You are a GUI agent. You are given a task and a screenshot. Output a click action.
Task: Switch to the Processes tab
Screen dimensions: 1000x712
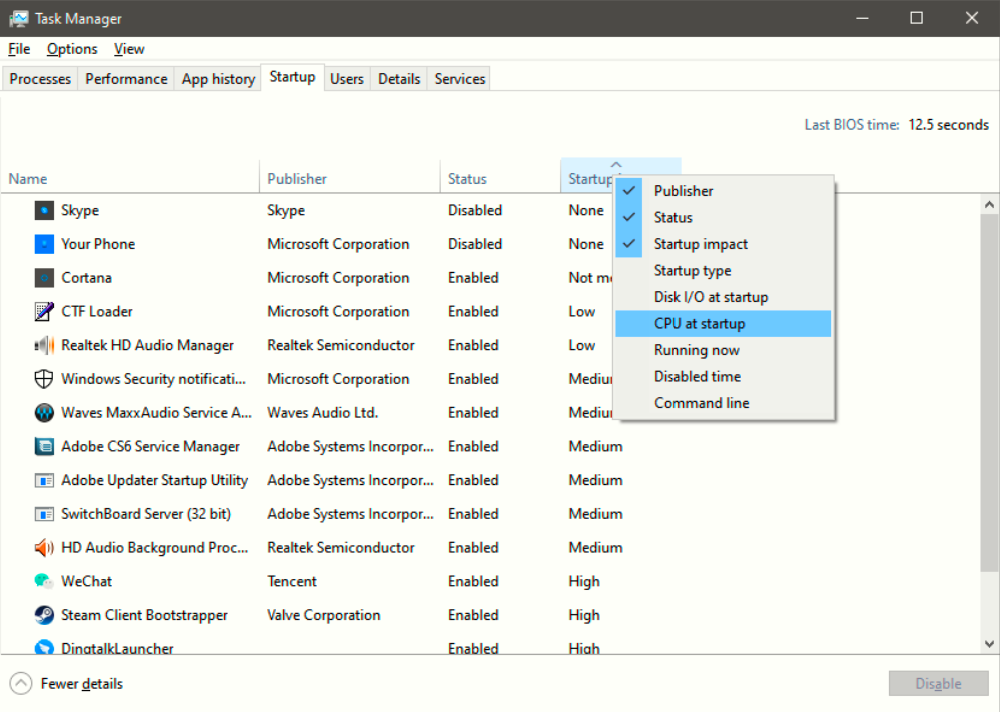pyautogui.click(x=40, y=79)
